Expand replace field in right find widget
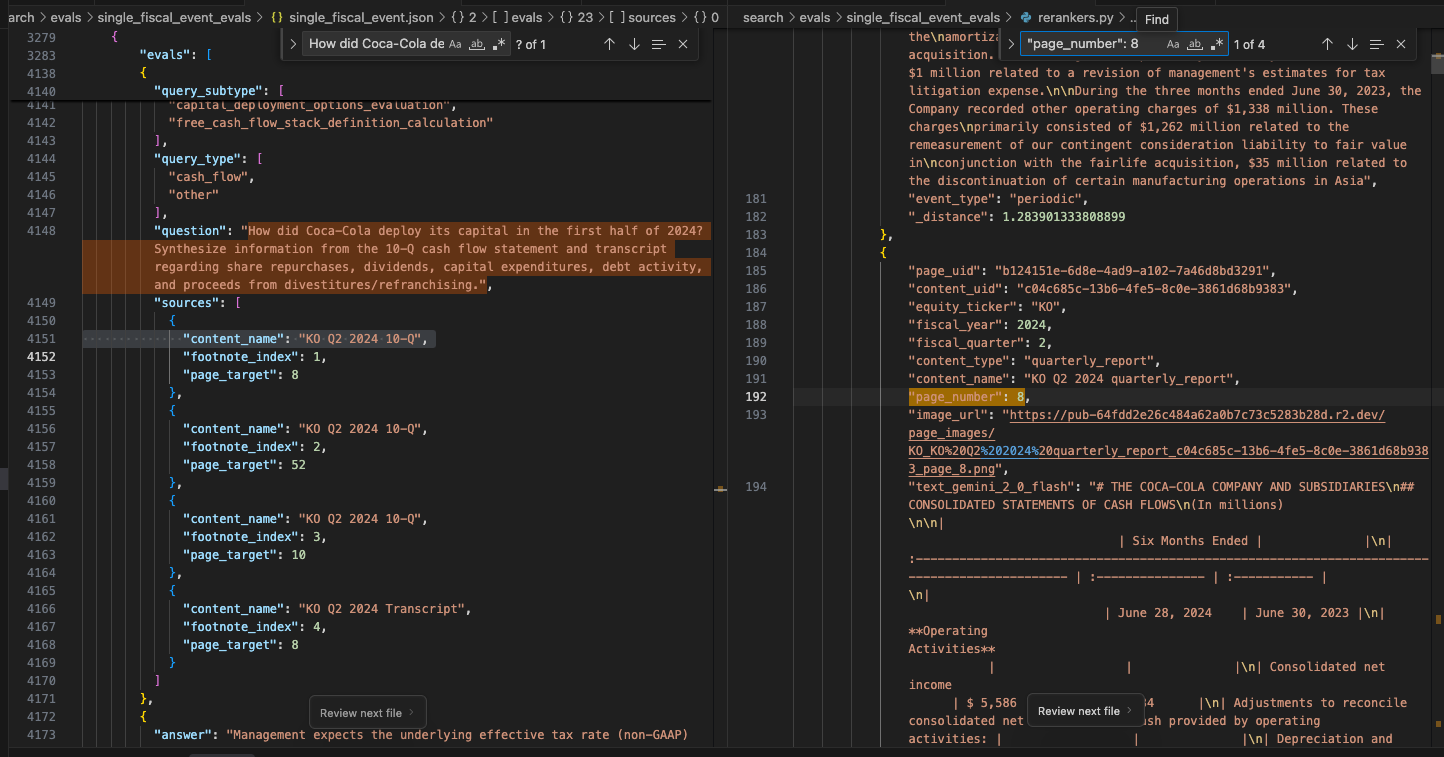Screen dimensions: 1444x757 [x=1011, y=44]
